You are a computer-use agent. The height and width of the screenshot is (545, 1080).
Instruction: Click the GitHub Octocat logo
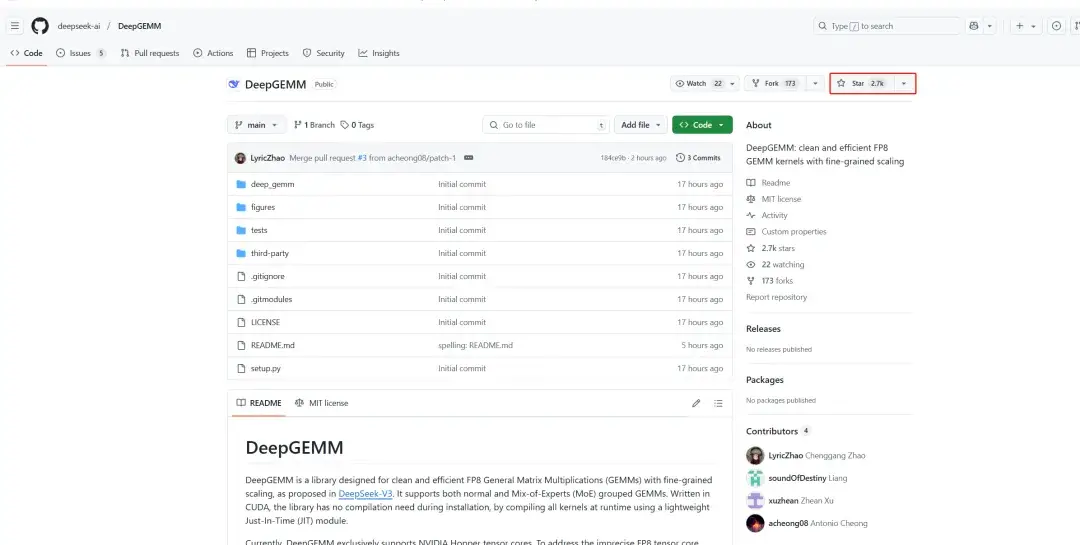point(40,26)
